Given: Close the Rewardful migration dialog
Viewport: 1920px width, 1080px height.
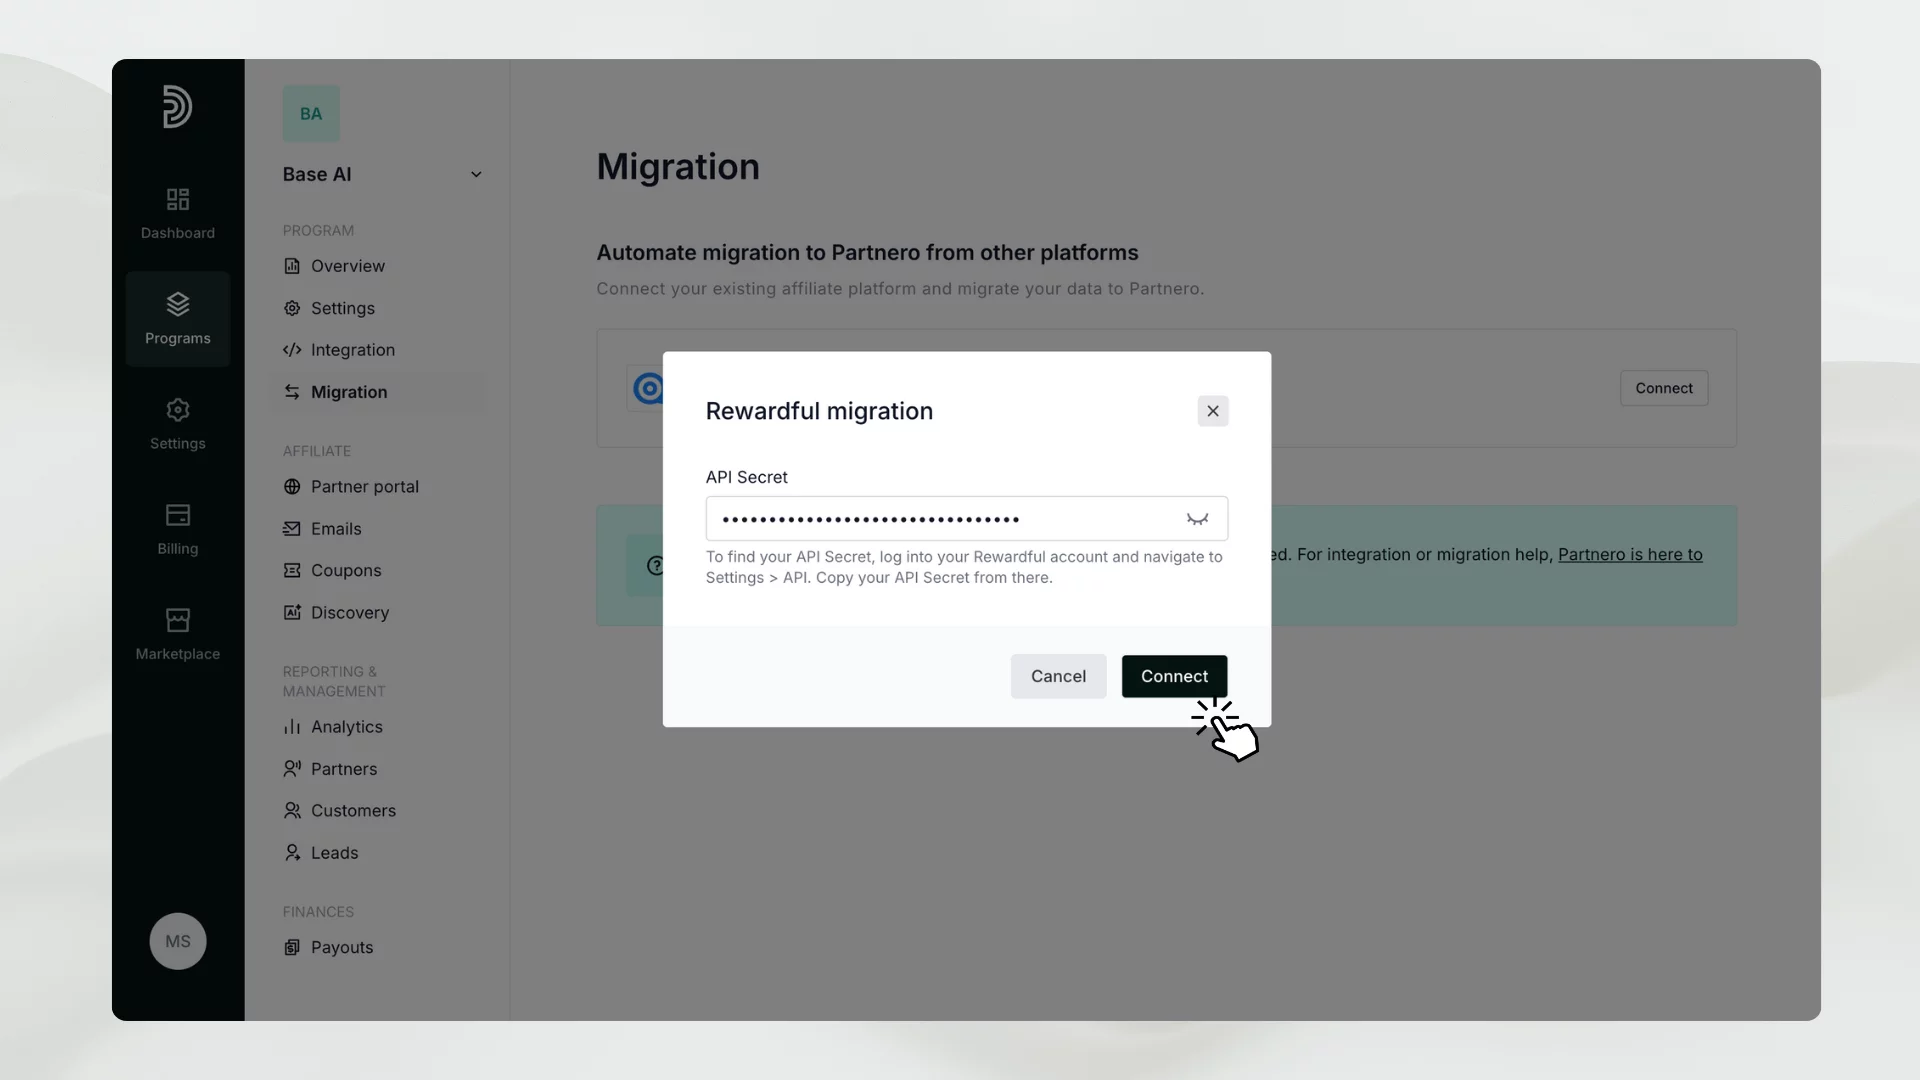Looking at the screenshot, I should coord(1212,411).
